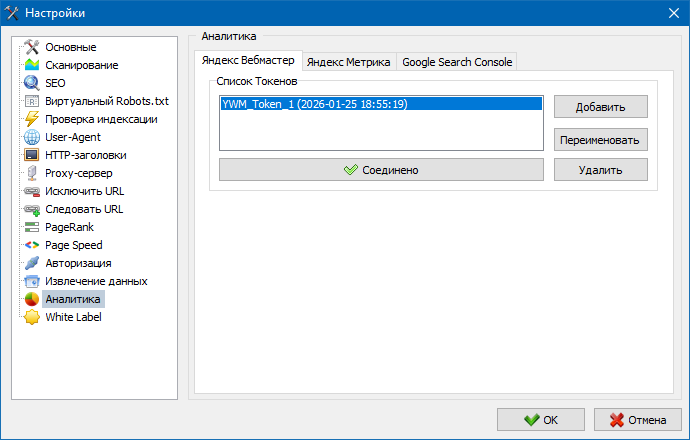Viewport: 690px width, 440px height.
Task: Click the Переименовать button
Action: 600,139
